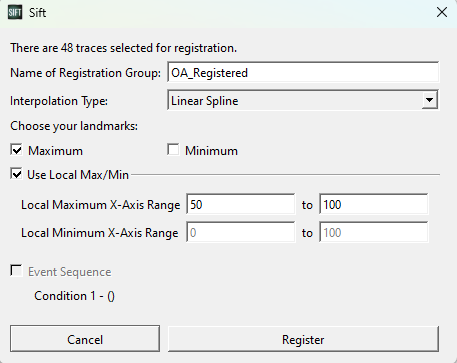The height and width of the screenshot is (363, 457).
Task: Click the '48 traces selected' message text
Action: pos(123,48)
